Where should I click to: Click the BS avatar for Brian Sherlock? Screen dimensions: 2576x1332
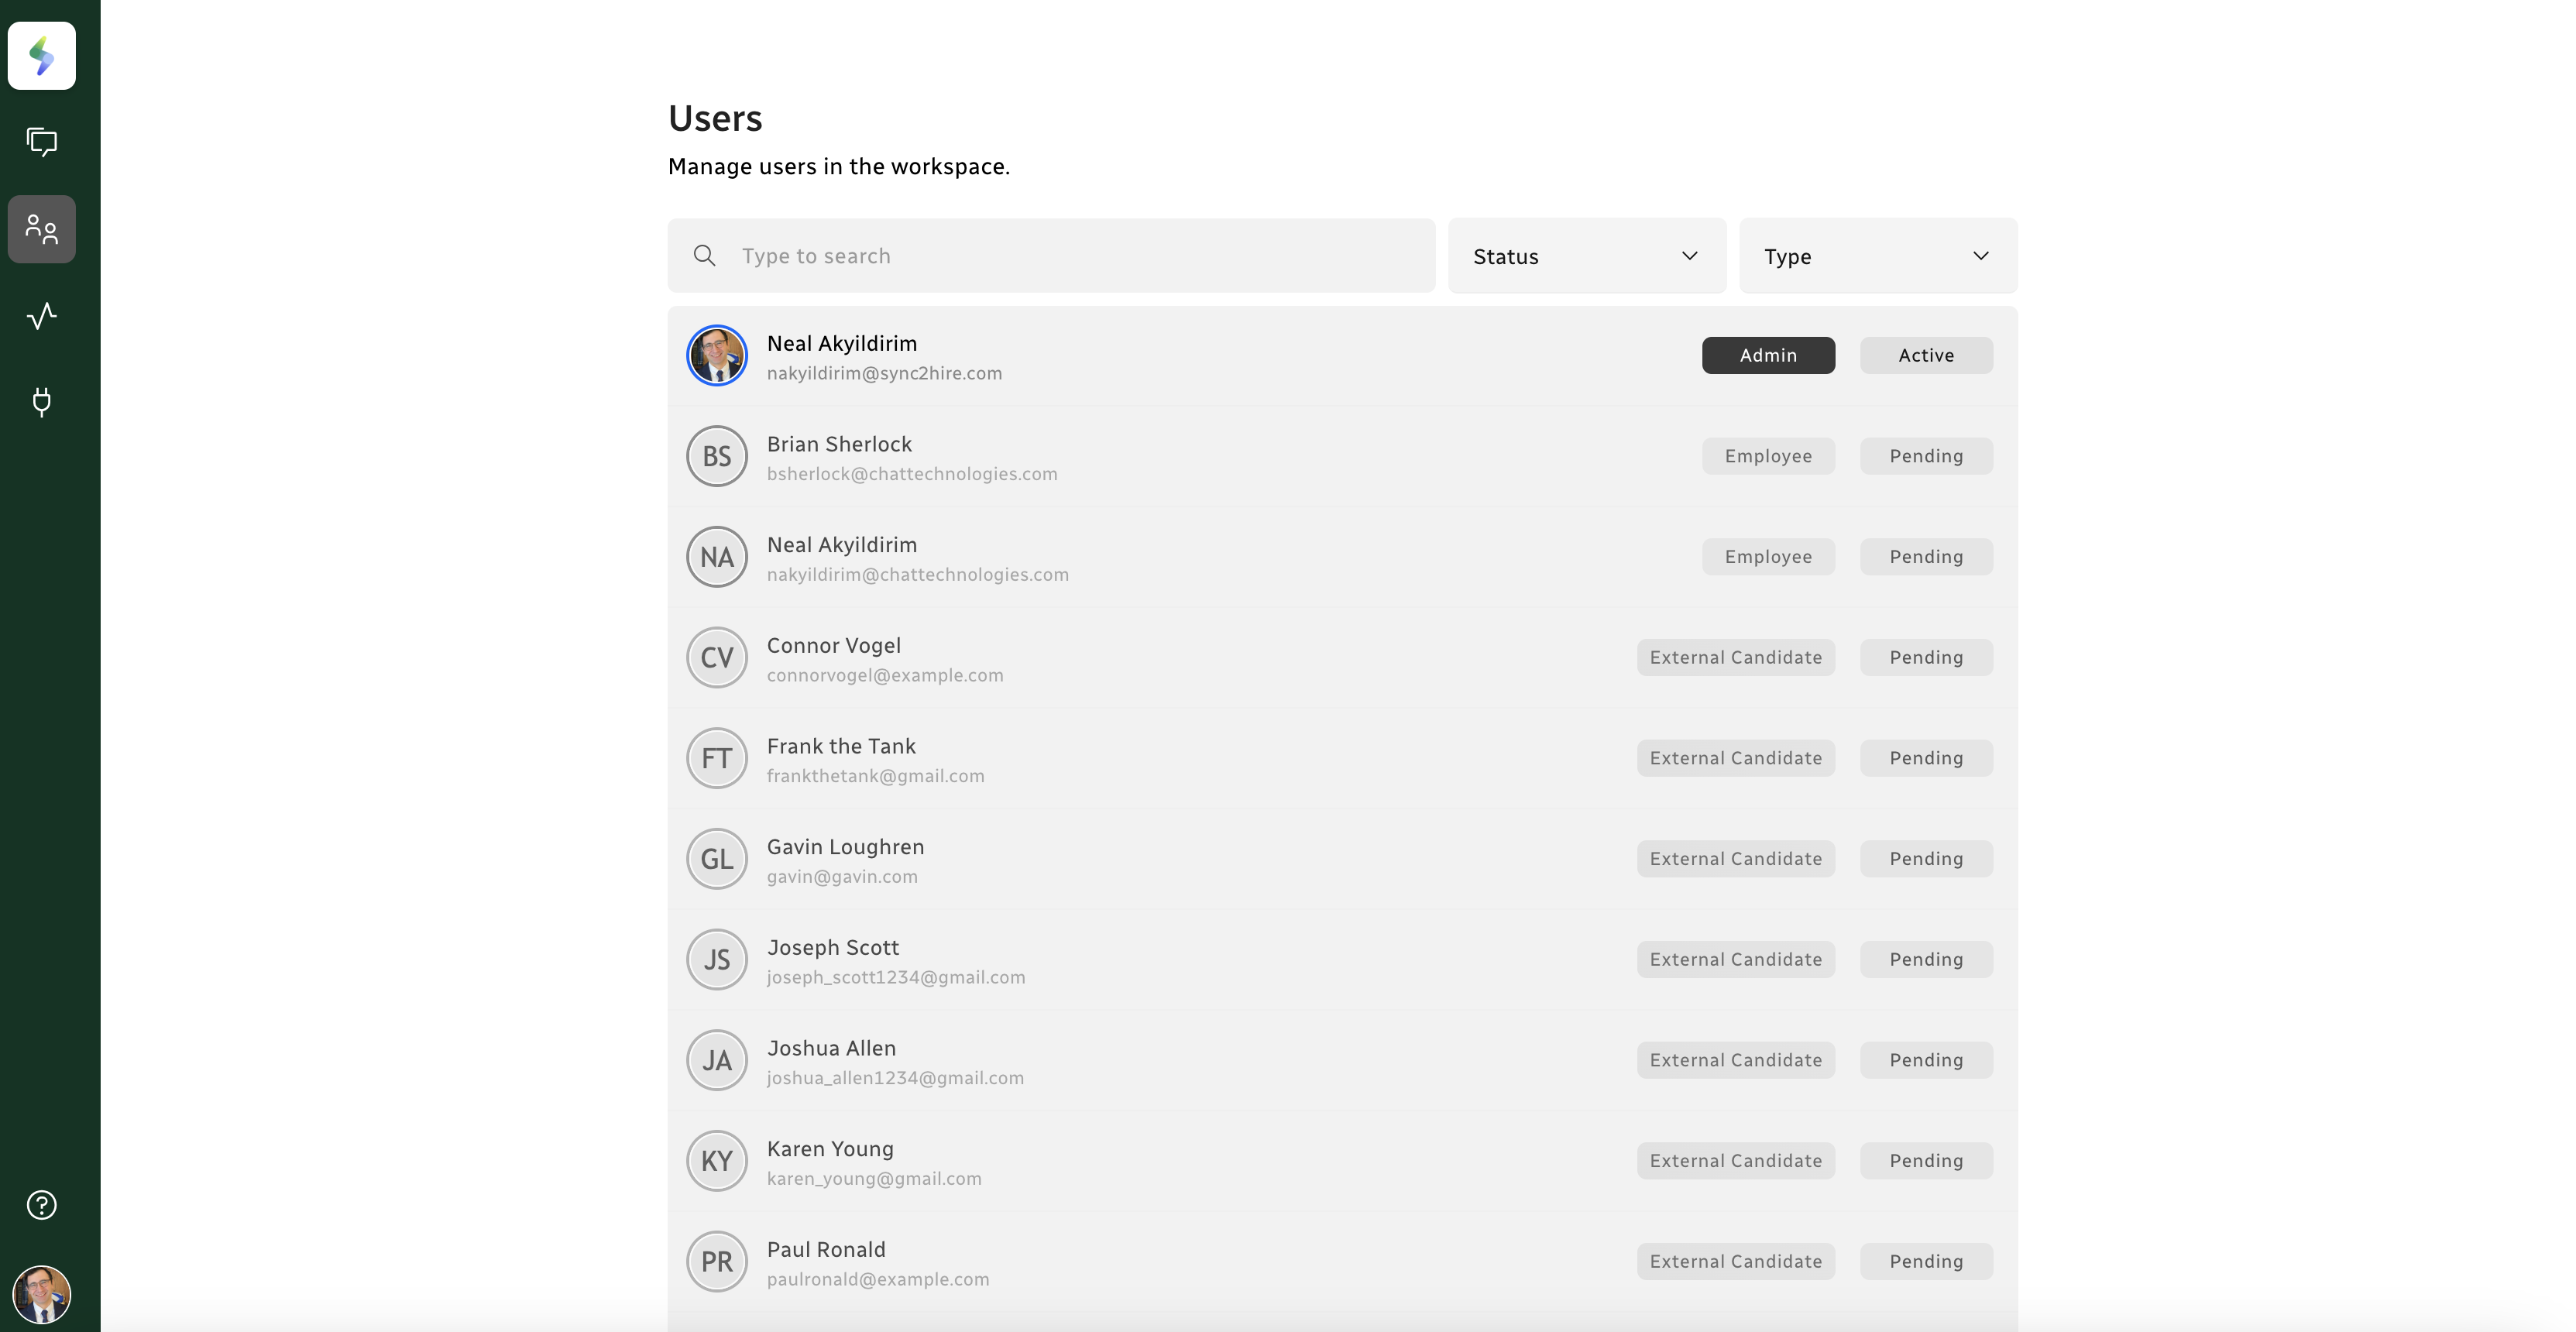click(x=717, y=456)
